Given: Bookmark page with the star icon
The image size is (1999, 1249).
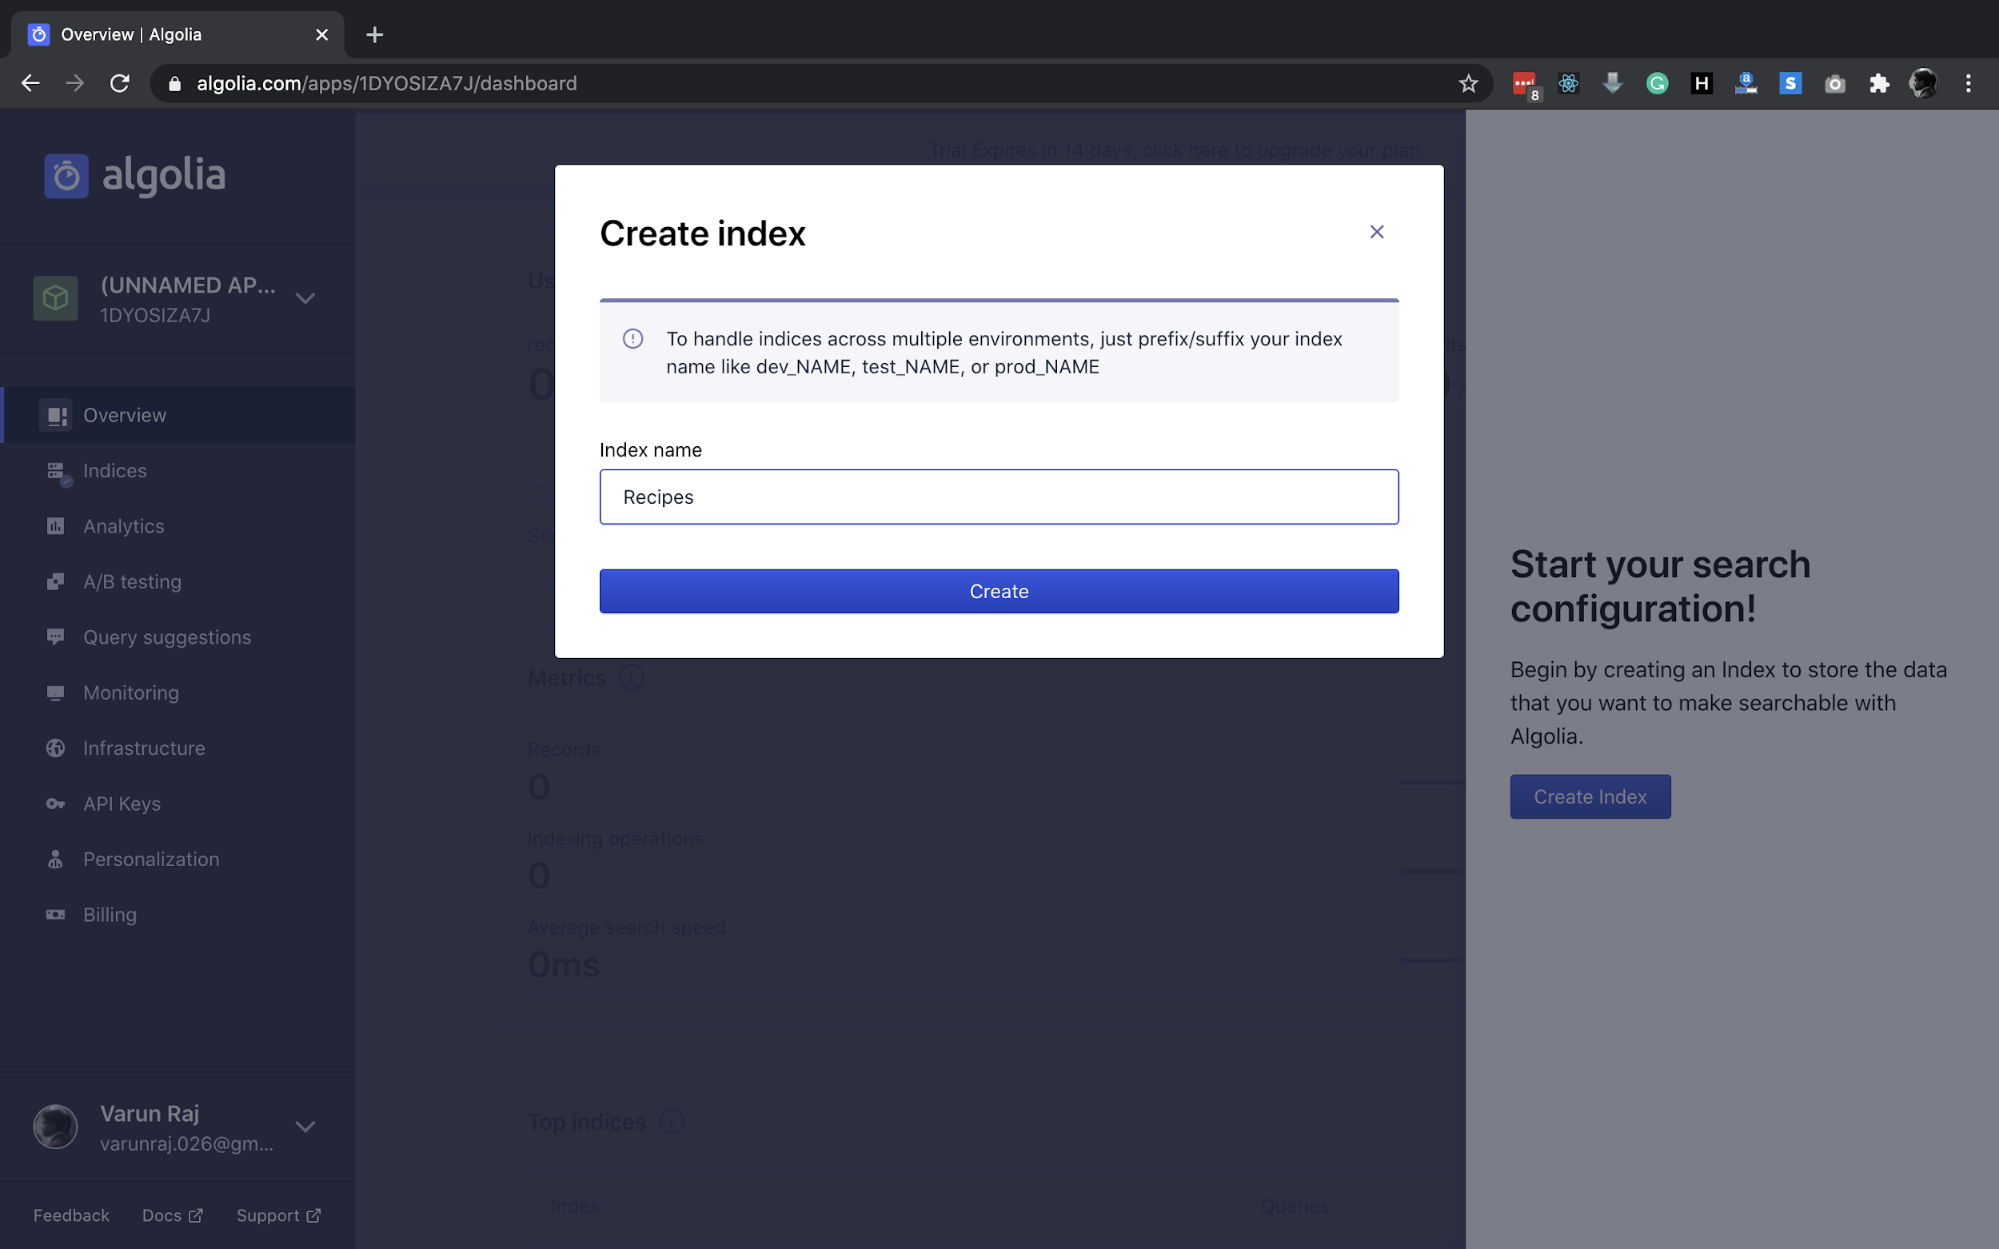Looking at the screenshot, I should (1467, 84).
